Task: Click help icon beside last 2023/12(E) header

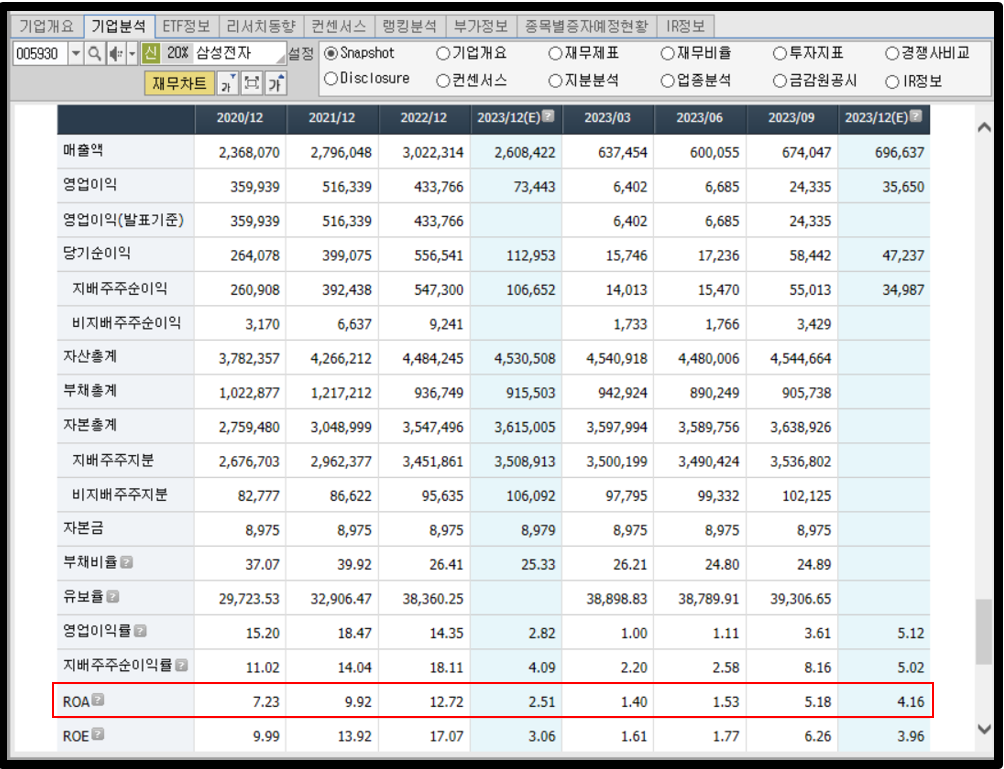Action: tap(916, 116)
